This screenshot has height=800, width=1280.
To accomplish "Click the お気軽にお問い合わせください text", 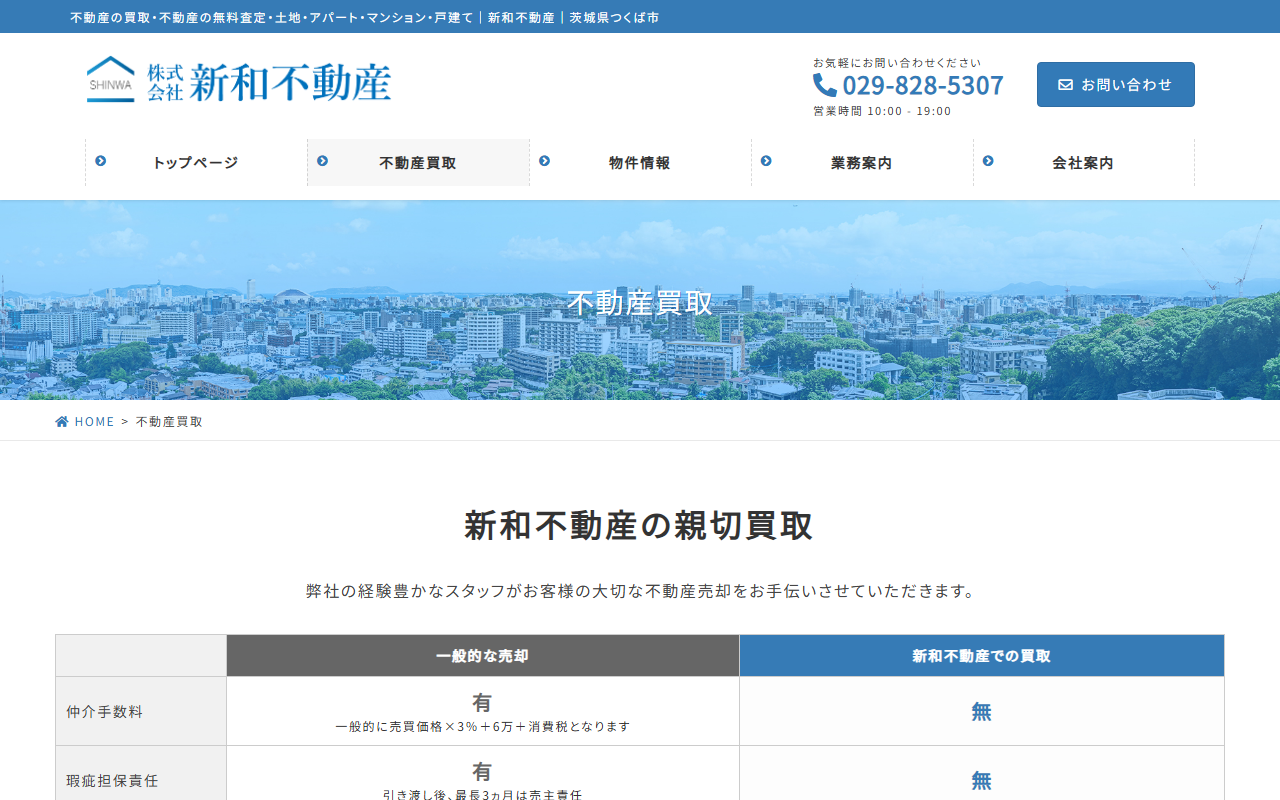I will tap(897, 63).
